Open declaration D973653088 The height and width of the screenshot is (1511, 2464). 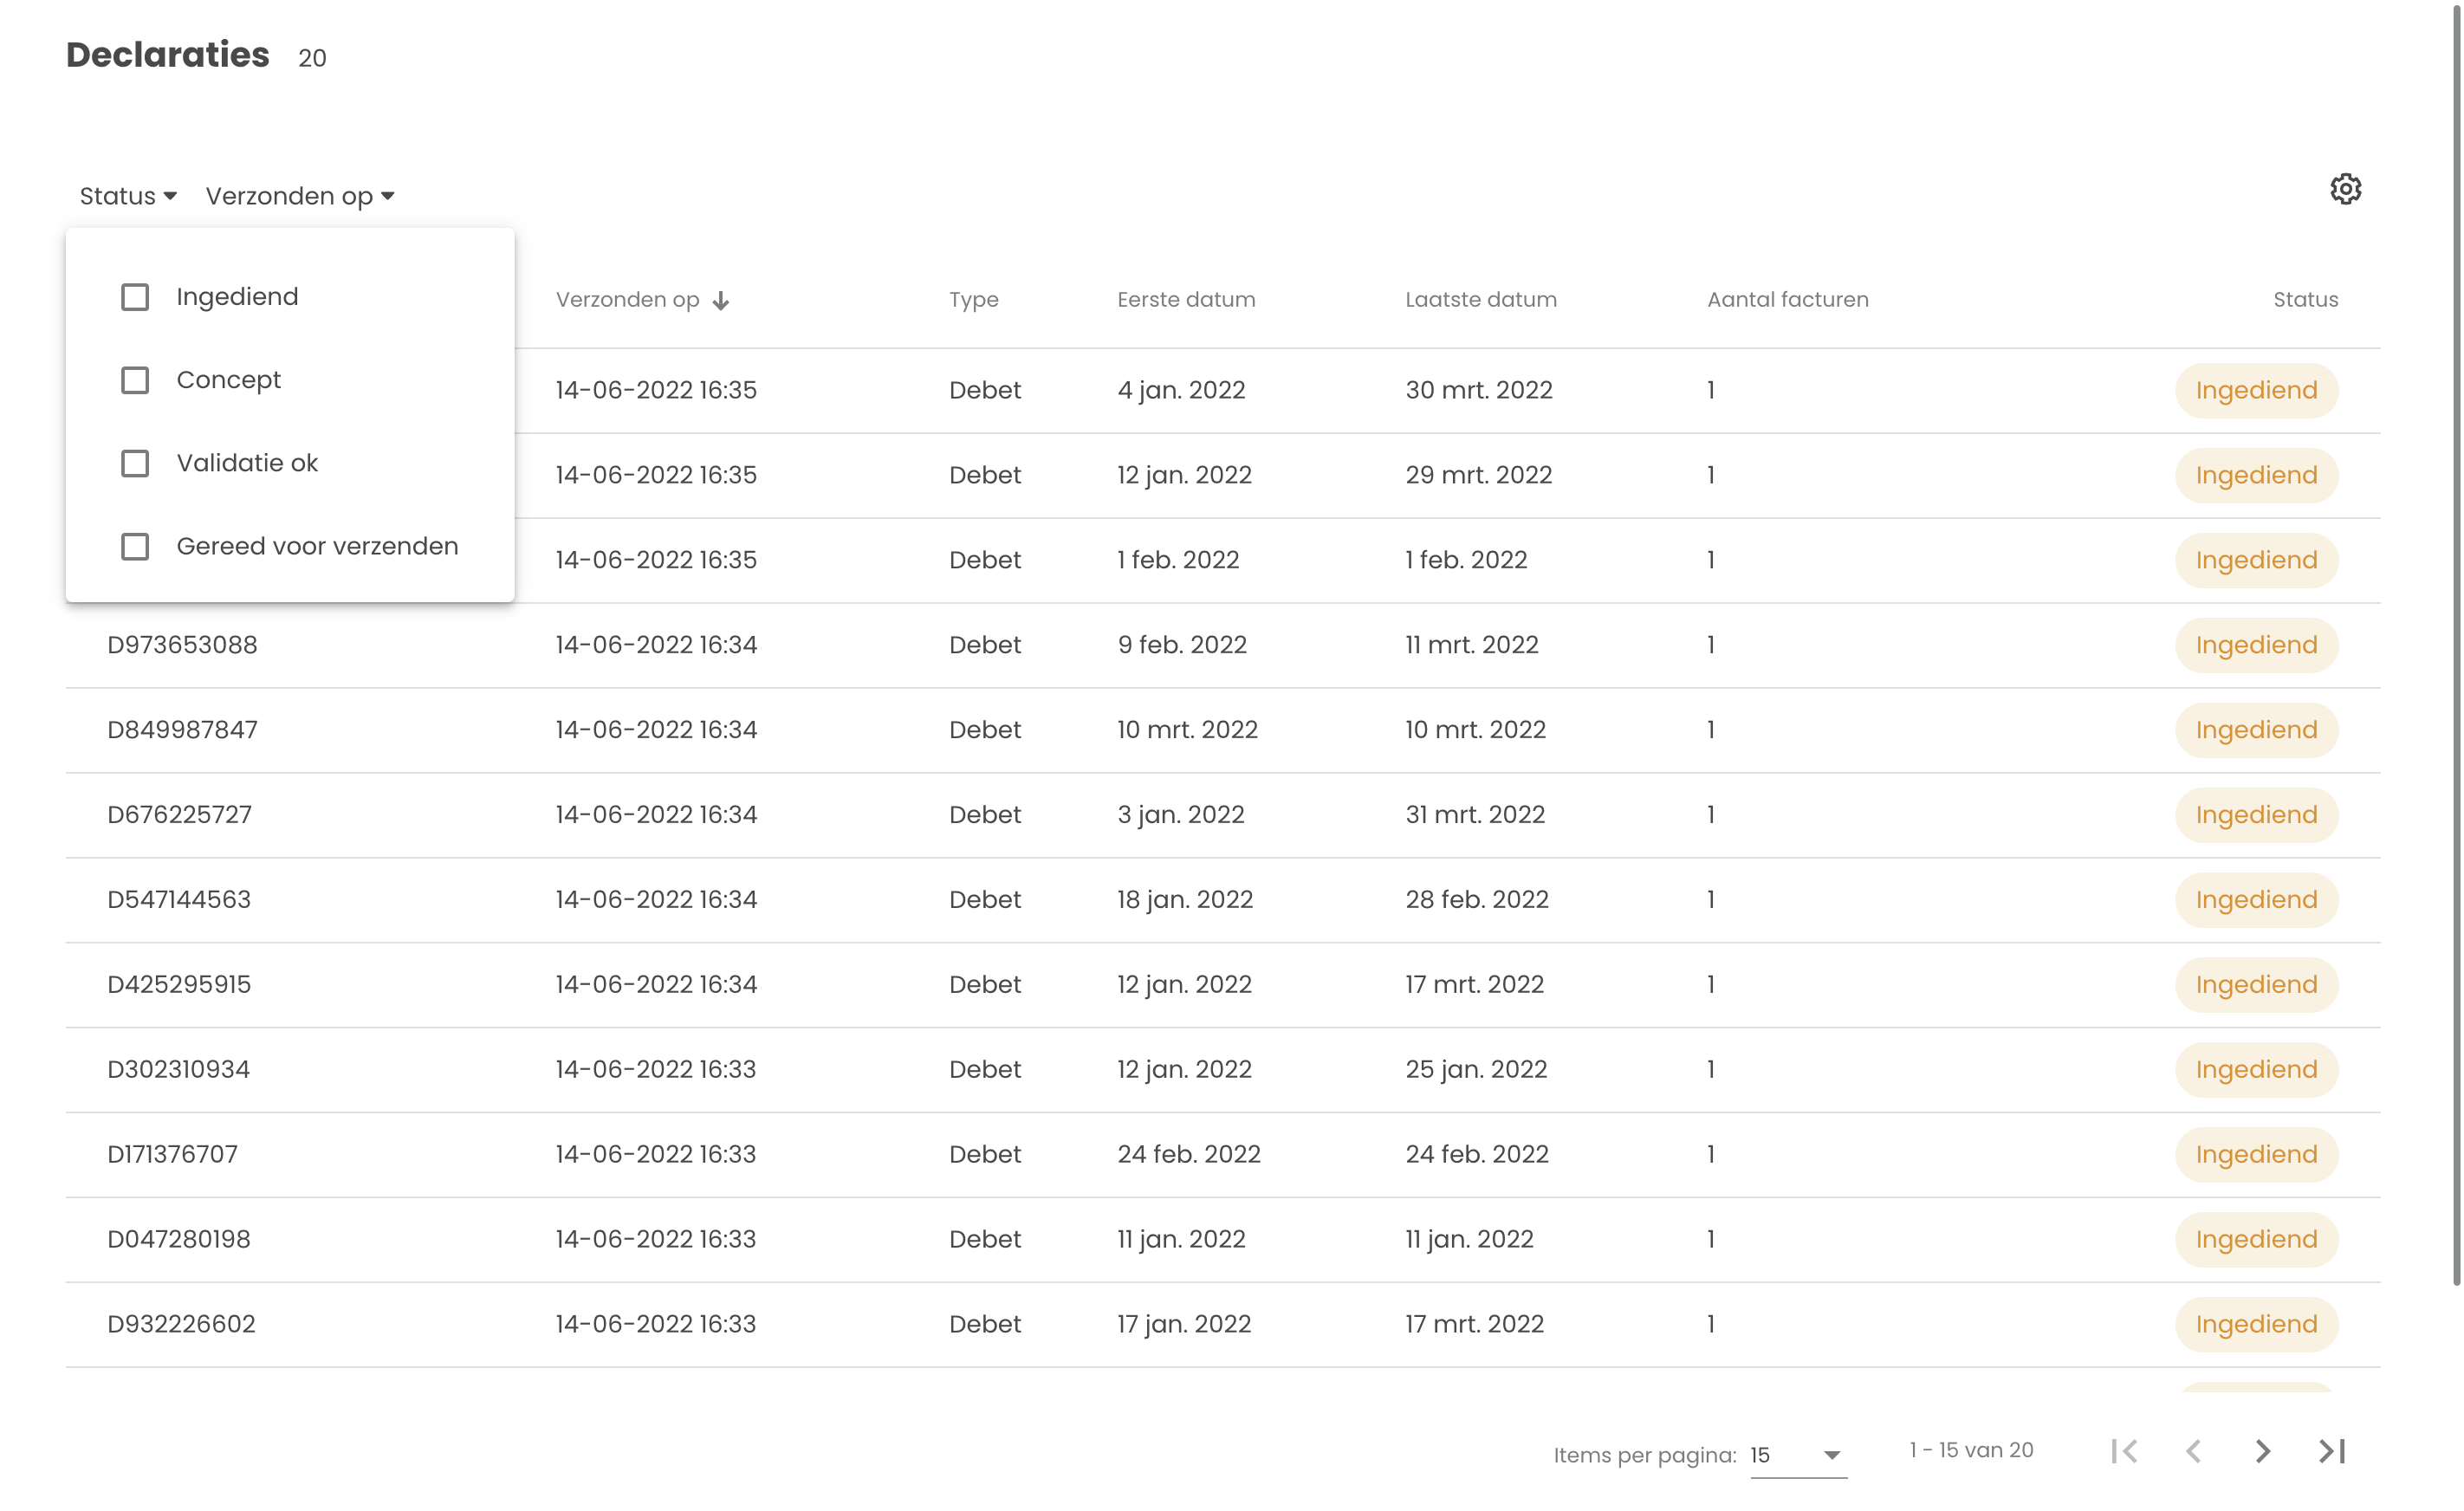[182, 645]
